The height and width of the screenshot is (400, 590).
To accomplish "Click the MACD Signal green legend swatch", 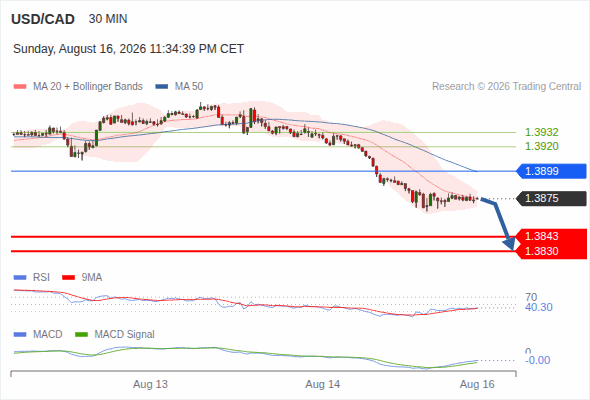I will point(81,335).
